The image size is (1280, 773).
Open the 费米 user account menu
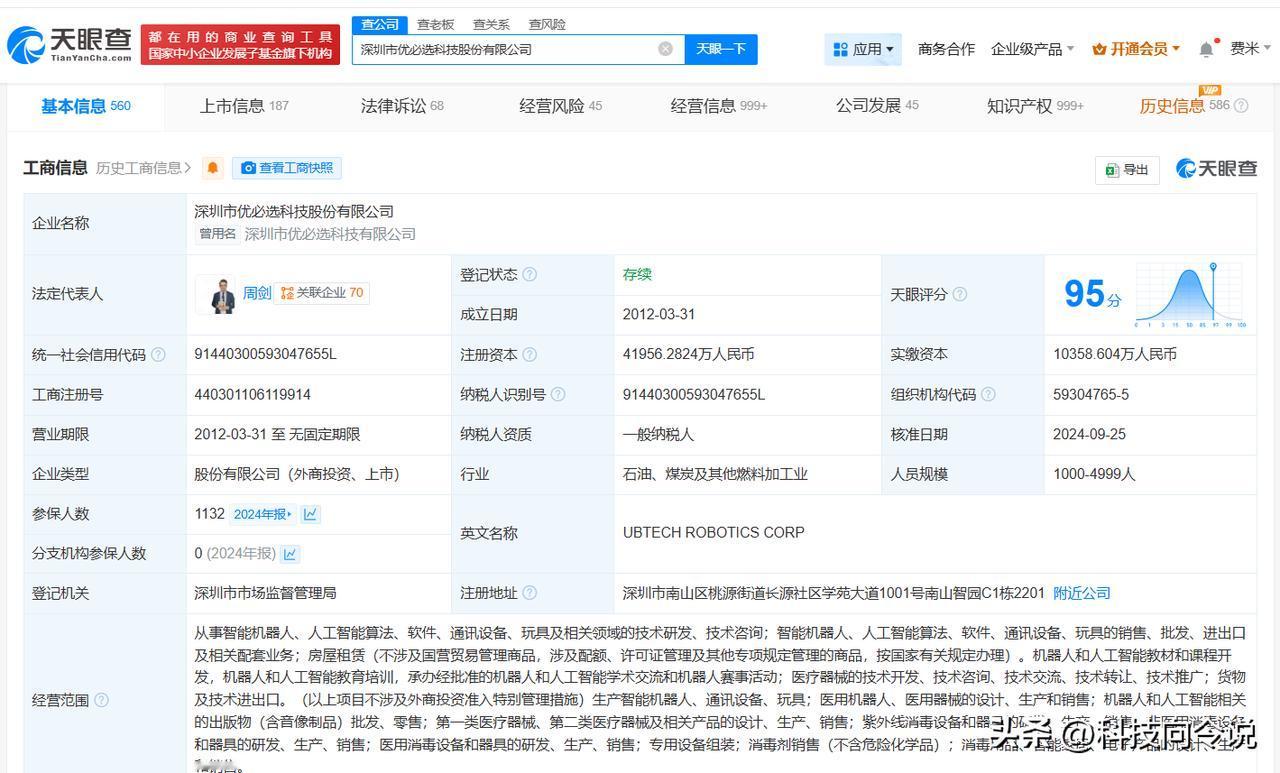click(1250, 49)
